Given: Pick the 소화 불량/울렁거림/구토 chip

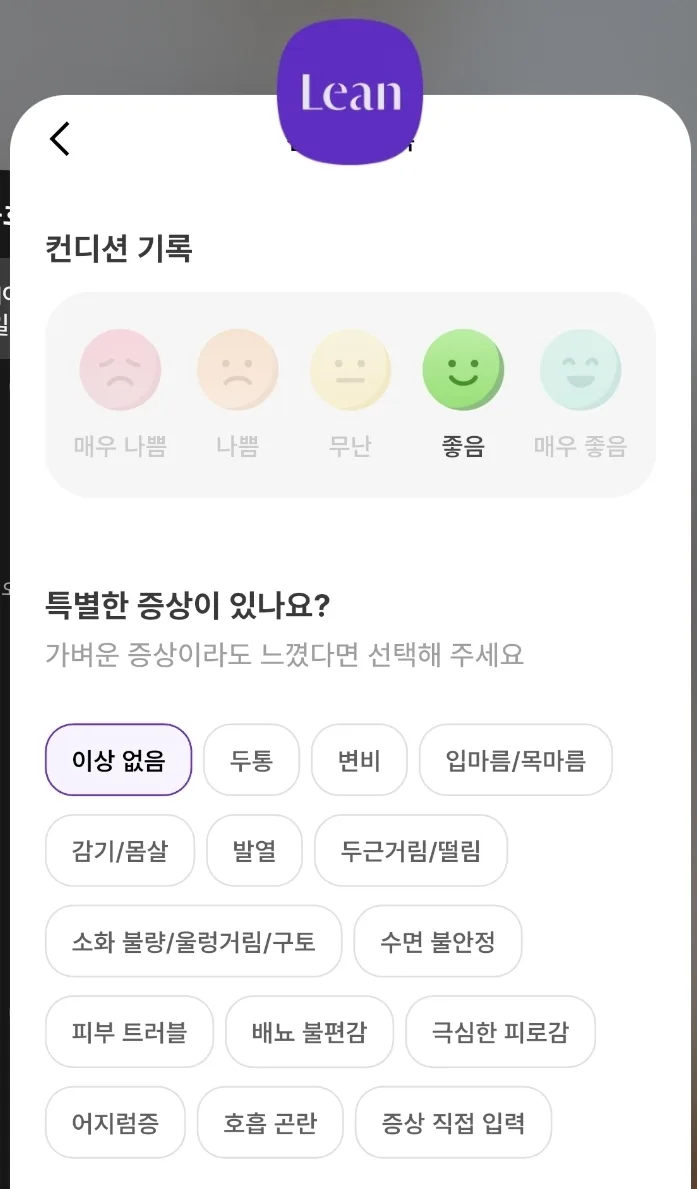Looking at the screenshot, I should pos(193,941).
